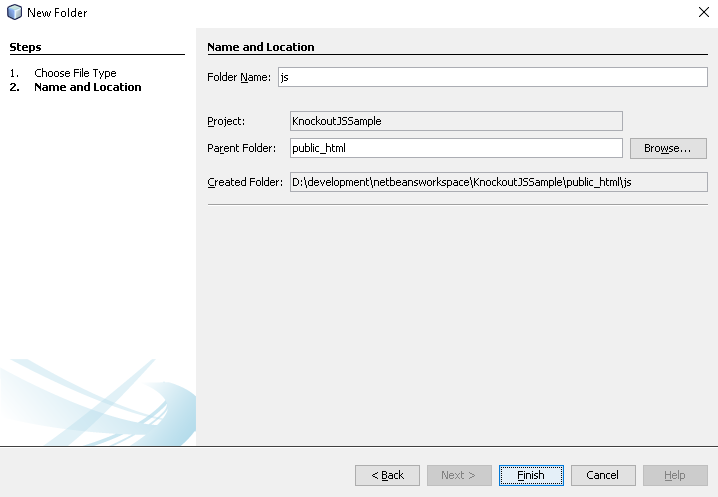The image size is (718, 497).
Task: Click the greyed-out Help button
Action: (675, 475)
